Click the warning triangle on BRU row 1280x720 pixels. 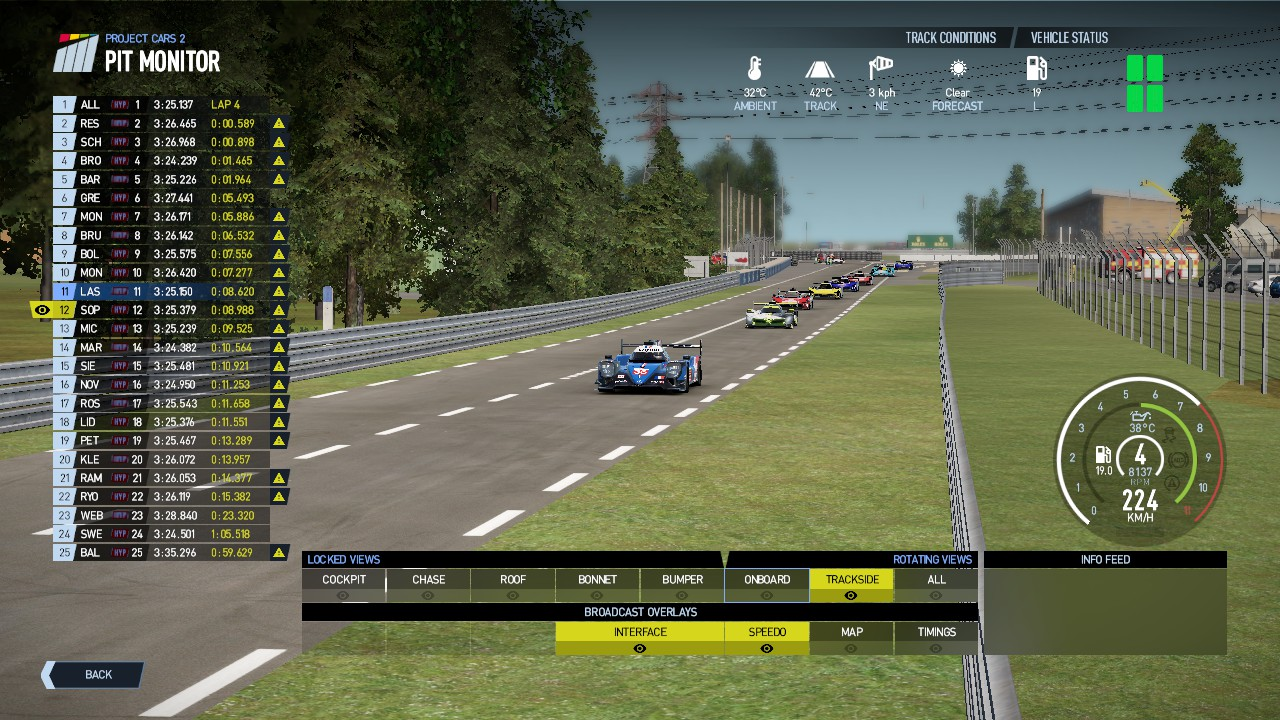pyautogui.click(x=279, y=236)
